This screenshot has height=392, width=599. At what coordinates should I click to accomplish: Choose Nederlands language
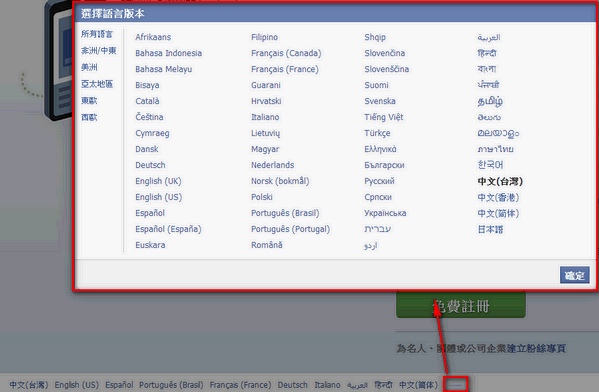click(x=272, y=165)
